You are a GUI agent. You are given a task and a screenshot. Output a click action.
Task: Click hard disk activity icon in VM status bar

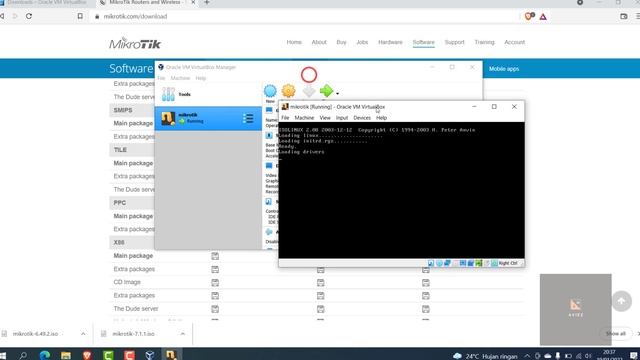click(x=431, y=263)
